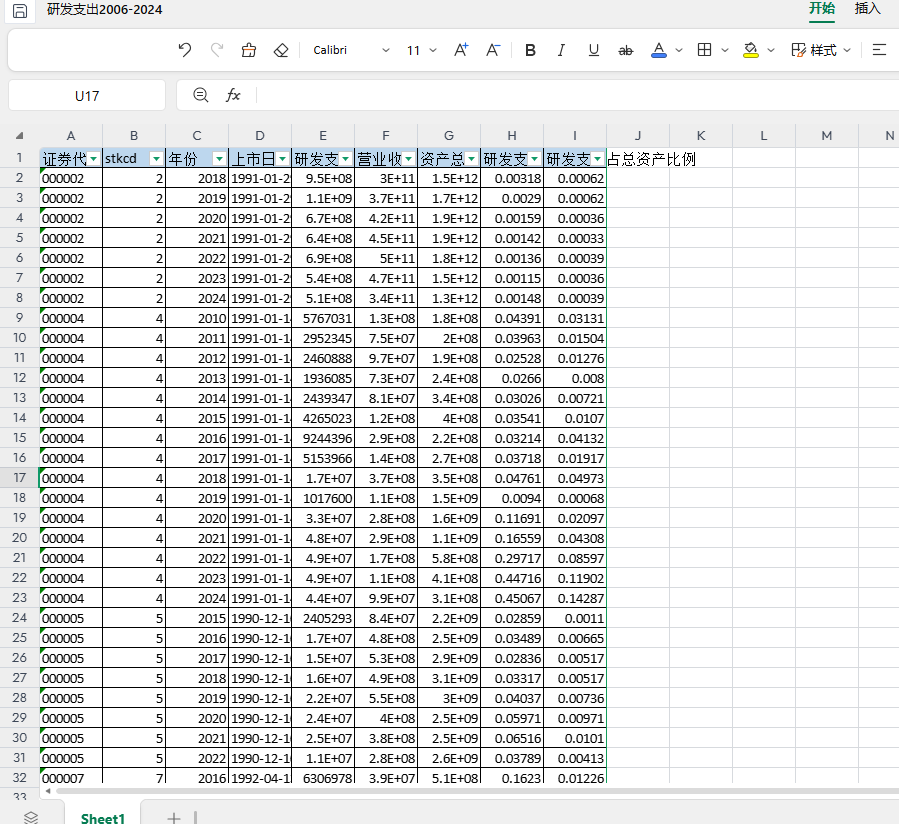The width and height of the screenshot is (899, 824).
Task: Click the 样式 styles button
Action: pyautogui.click(x=822, y=50)
